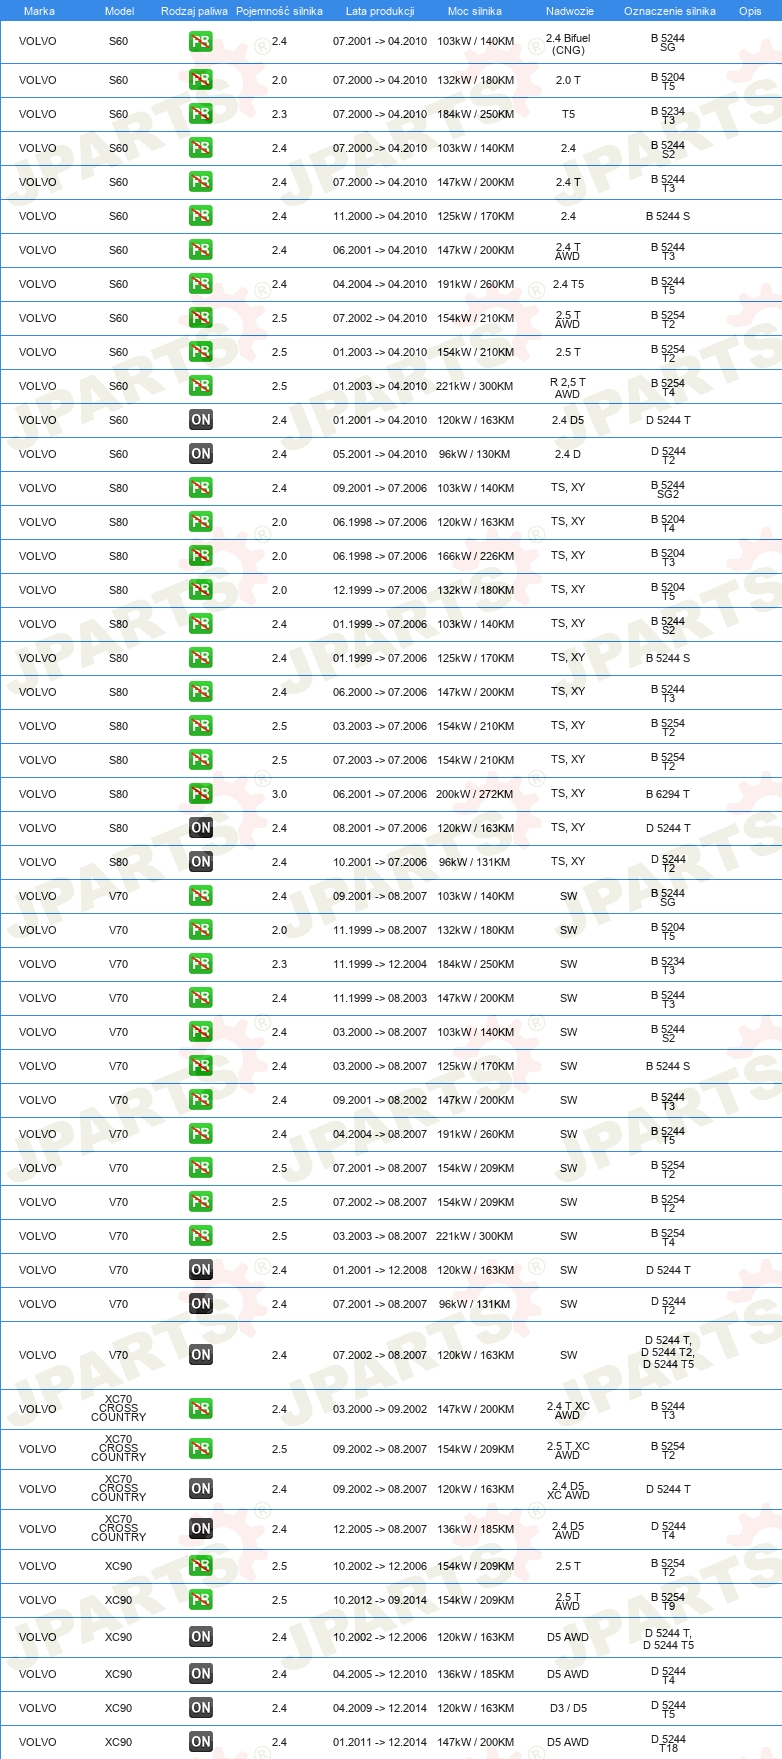Select the '2.4 D5 XC AWD' body cell
Screen dimensions: 782x1759
point(568,1491)
